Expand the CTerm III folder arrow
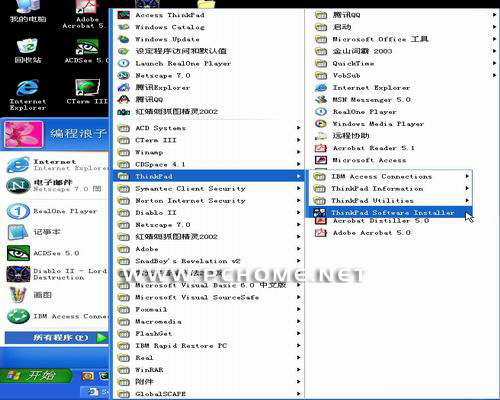 point(299,140)
